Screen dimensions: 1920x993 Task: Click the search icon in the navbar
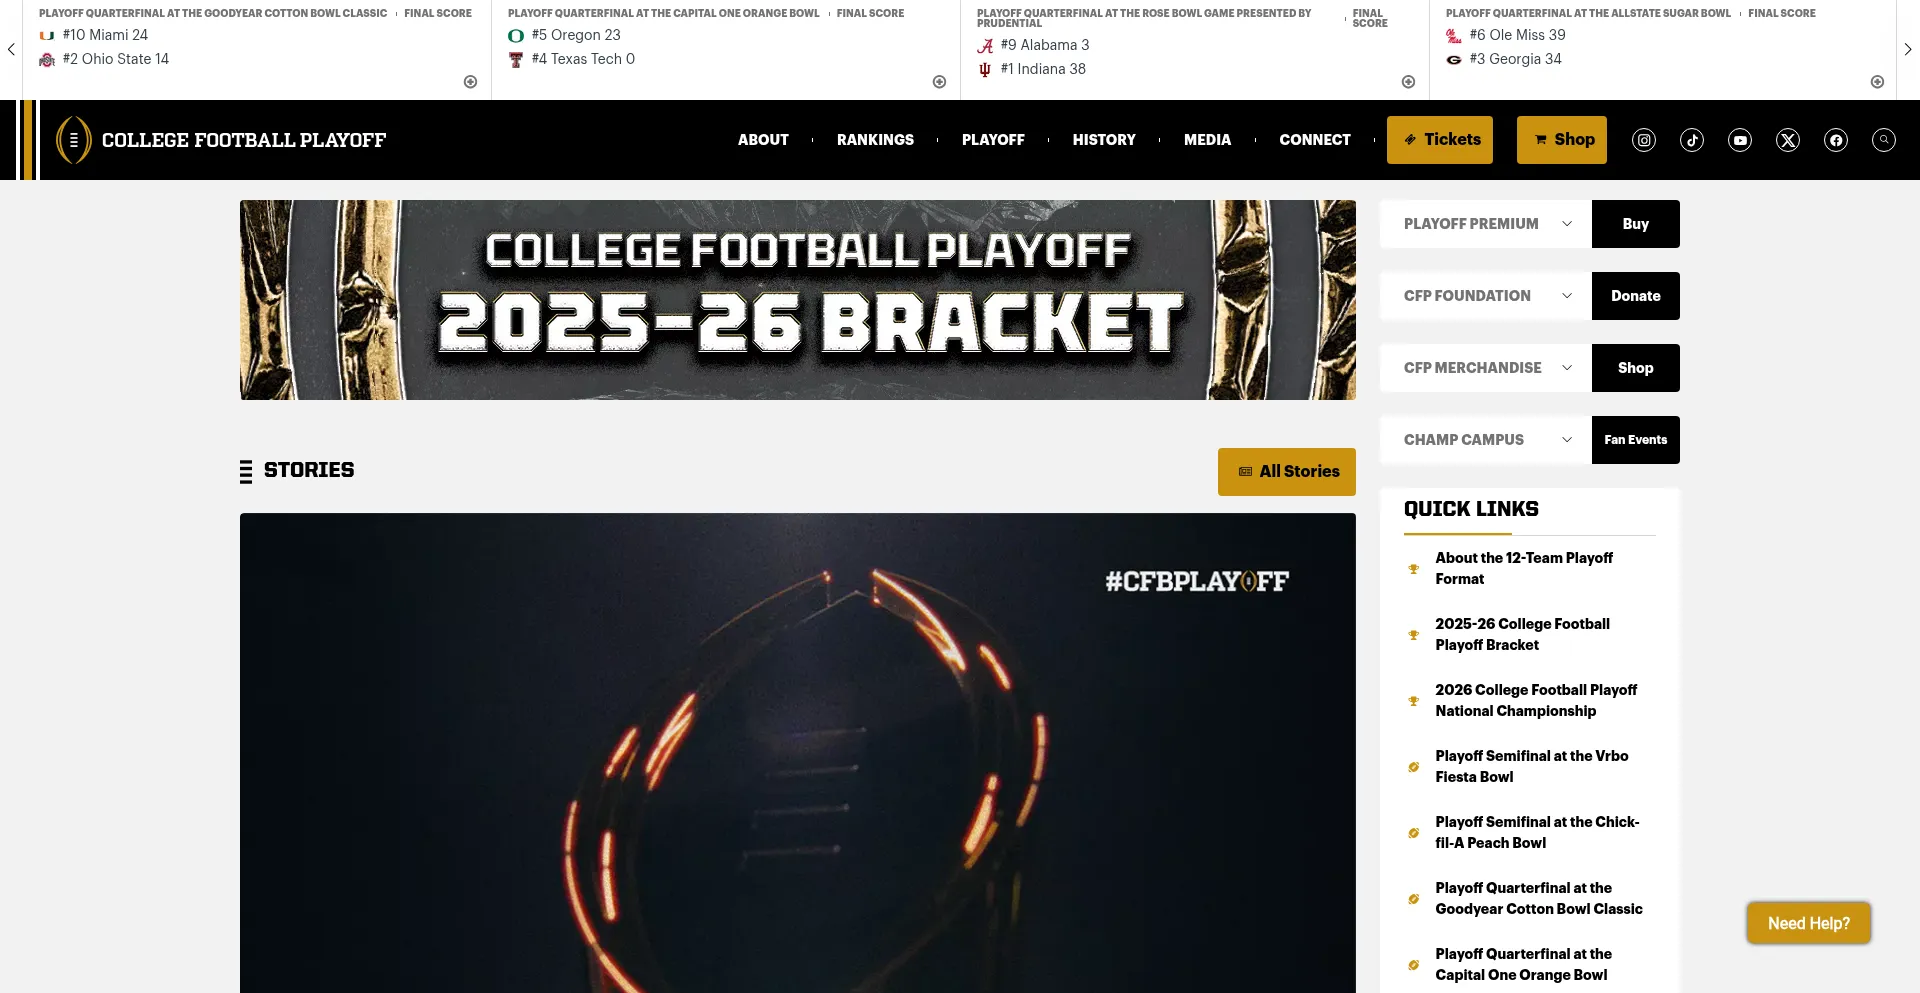[x=1884, y=140]
